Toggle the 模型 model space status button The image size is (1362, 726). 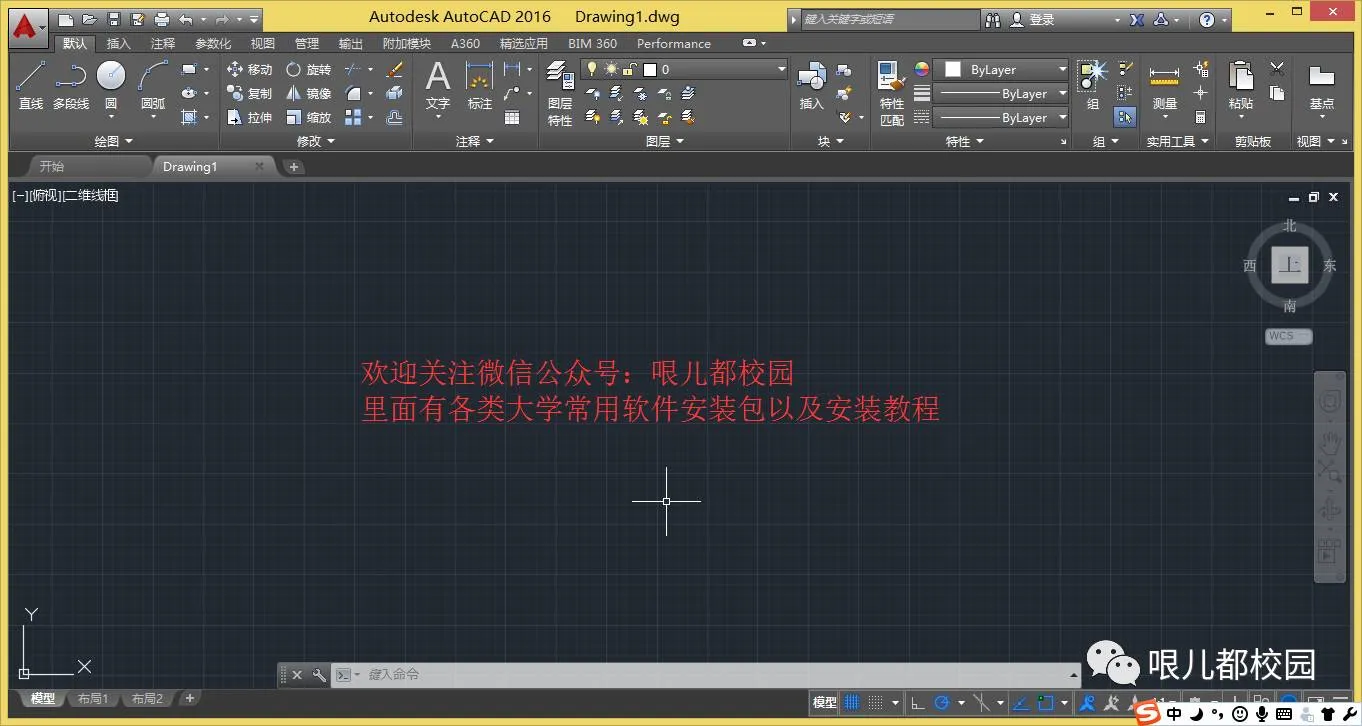[825, 703]
